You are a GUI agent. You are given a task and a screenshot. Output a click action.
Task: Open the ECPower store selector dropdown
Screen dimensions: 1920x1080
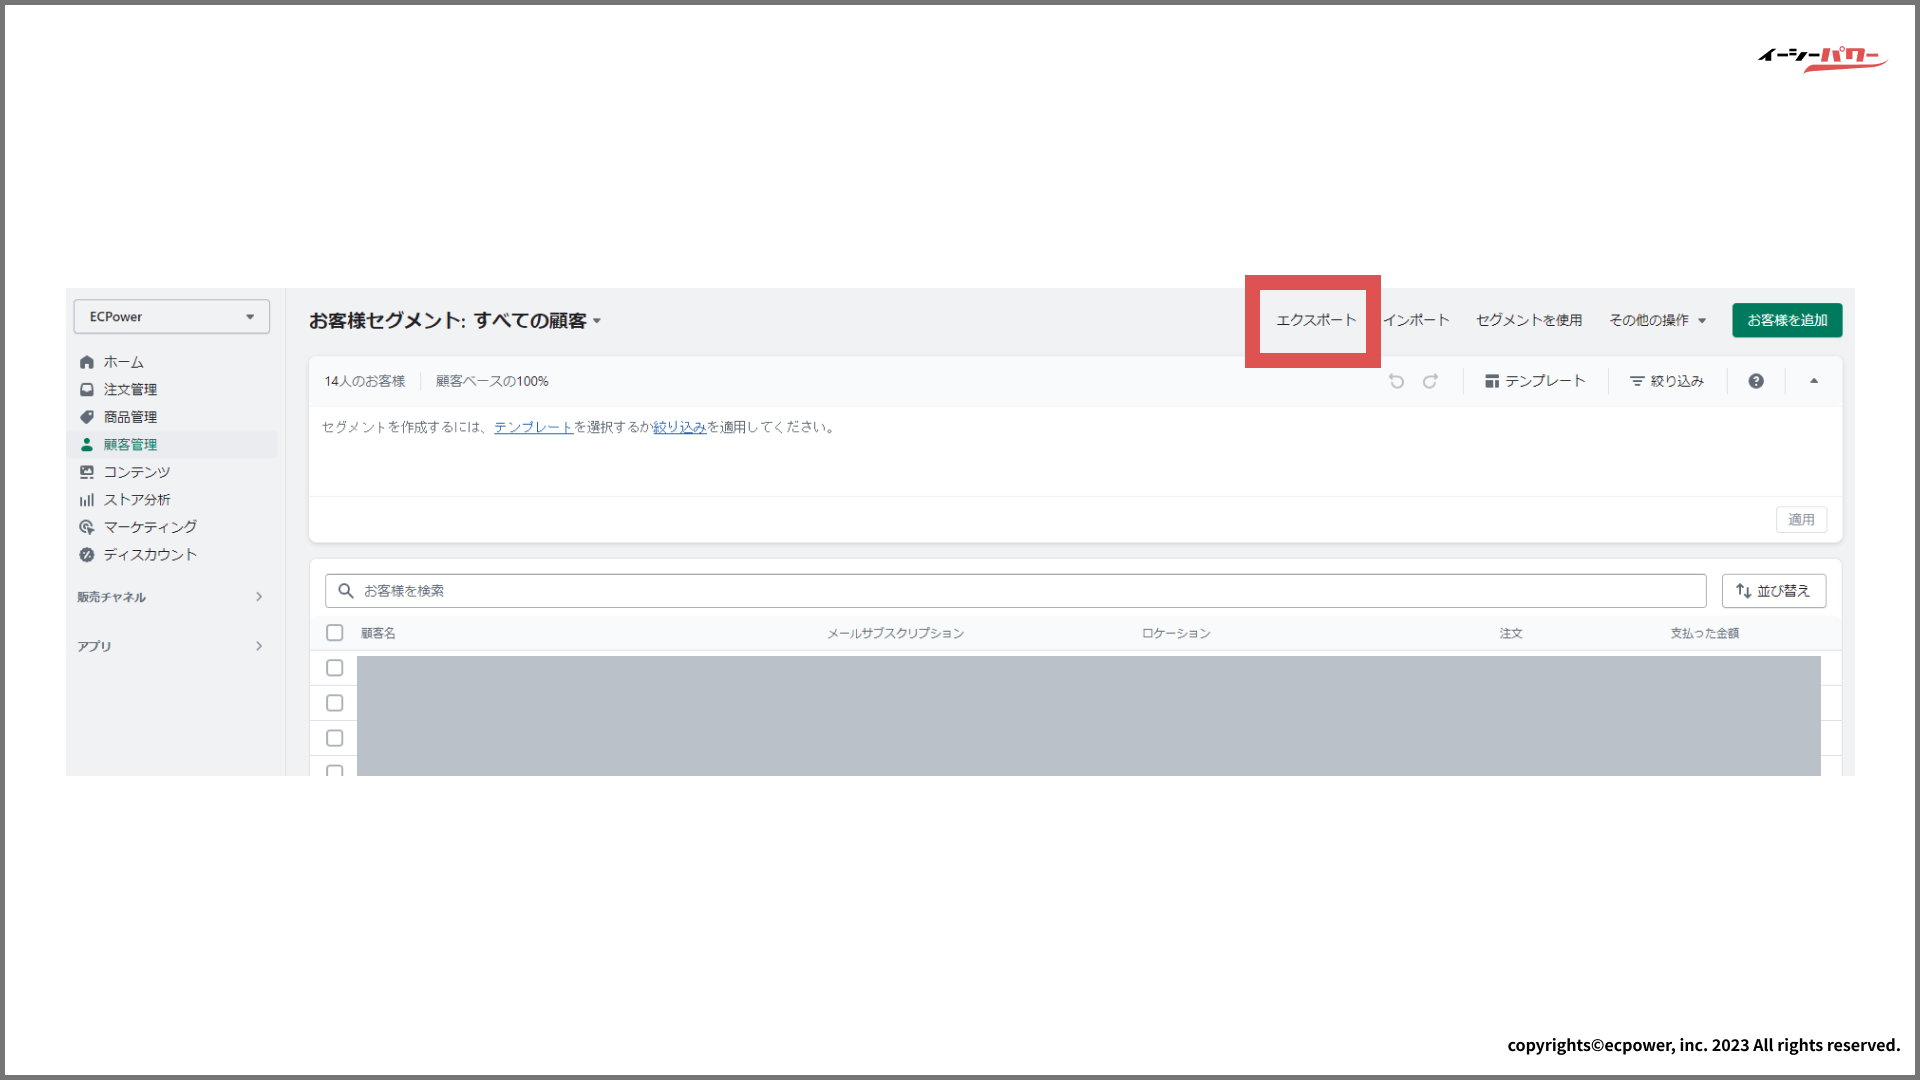tap(172, 317)
